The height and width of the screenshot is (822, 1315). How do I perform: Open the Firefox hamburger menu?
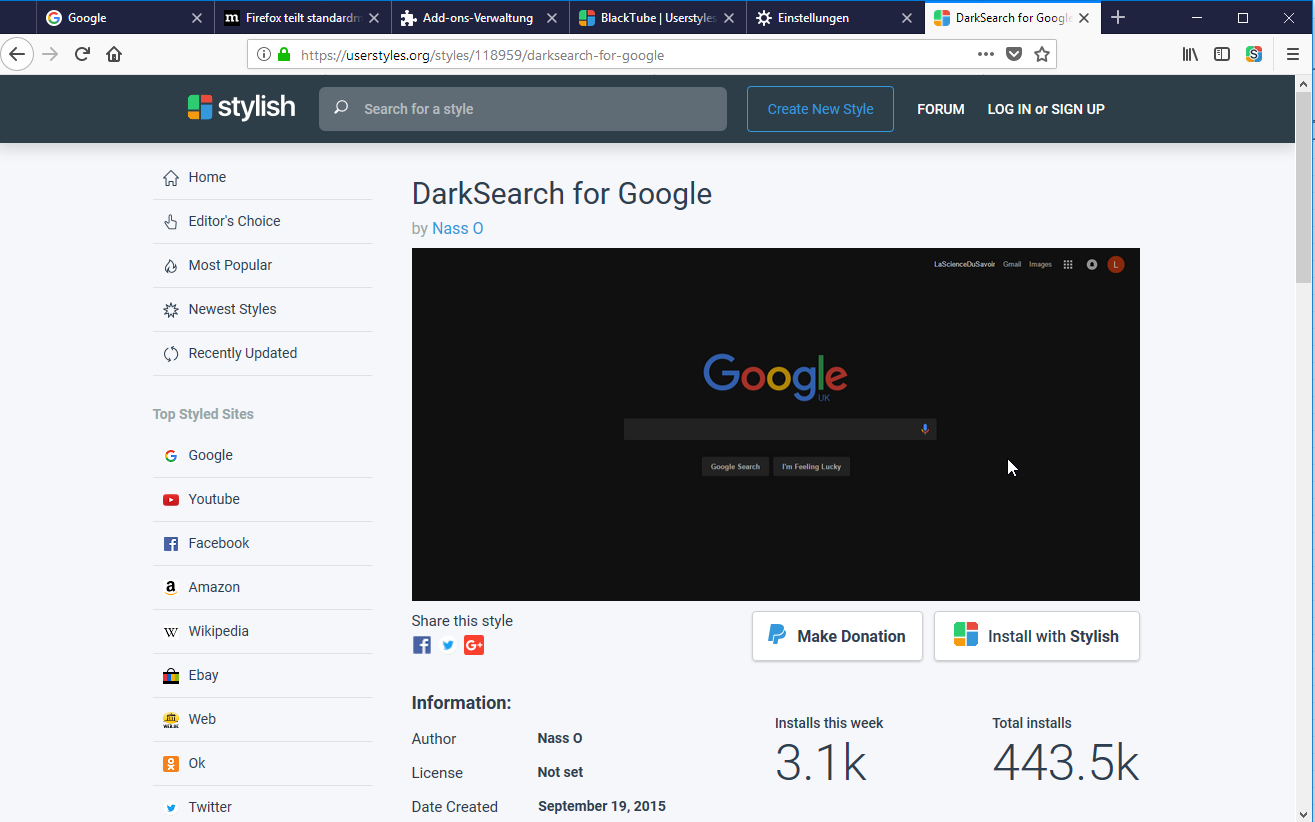1292,55
